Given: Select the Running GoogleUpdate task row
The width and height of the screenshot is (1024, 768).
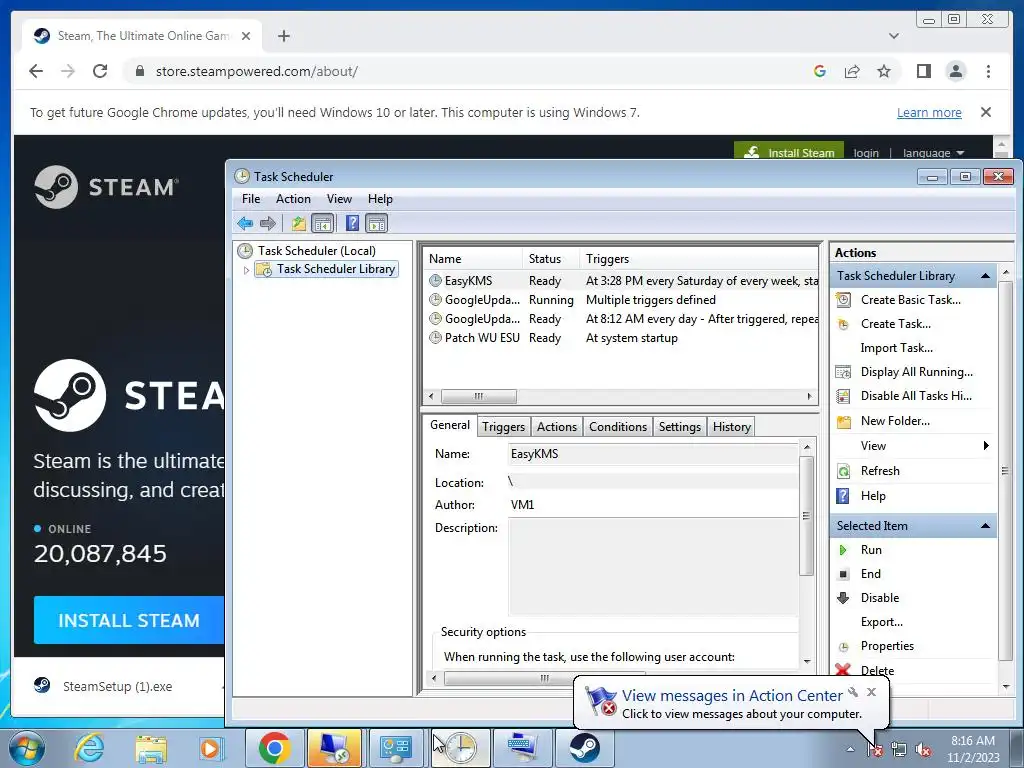Looking at the screenshot, I should tap(620, 300).
